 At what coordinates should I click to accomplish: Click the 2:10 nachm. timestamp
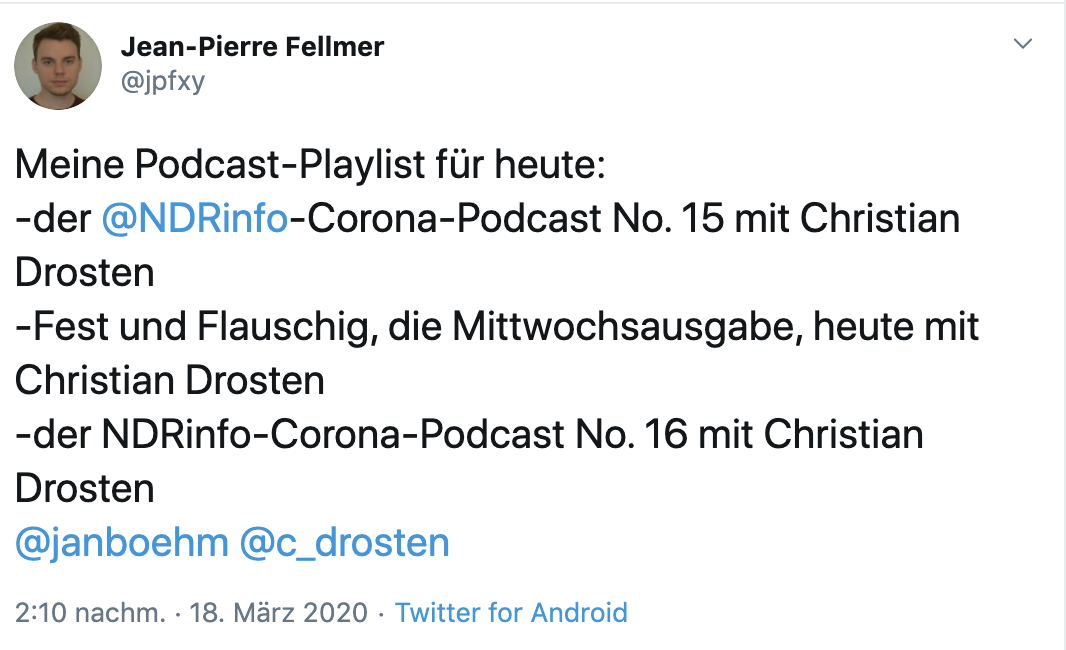click(x=90, y=612)
